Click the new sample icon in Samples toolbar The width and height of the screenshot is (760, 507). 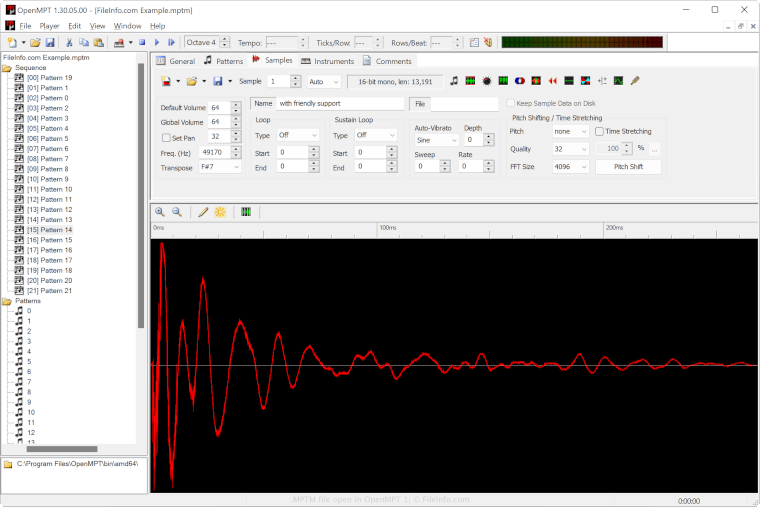pyautogui.click(x=164, y=81)
